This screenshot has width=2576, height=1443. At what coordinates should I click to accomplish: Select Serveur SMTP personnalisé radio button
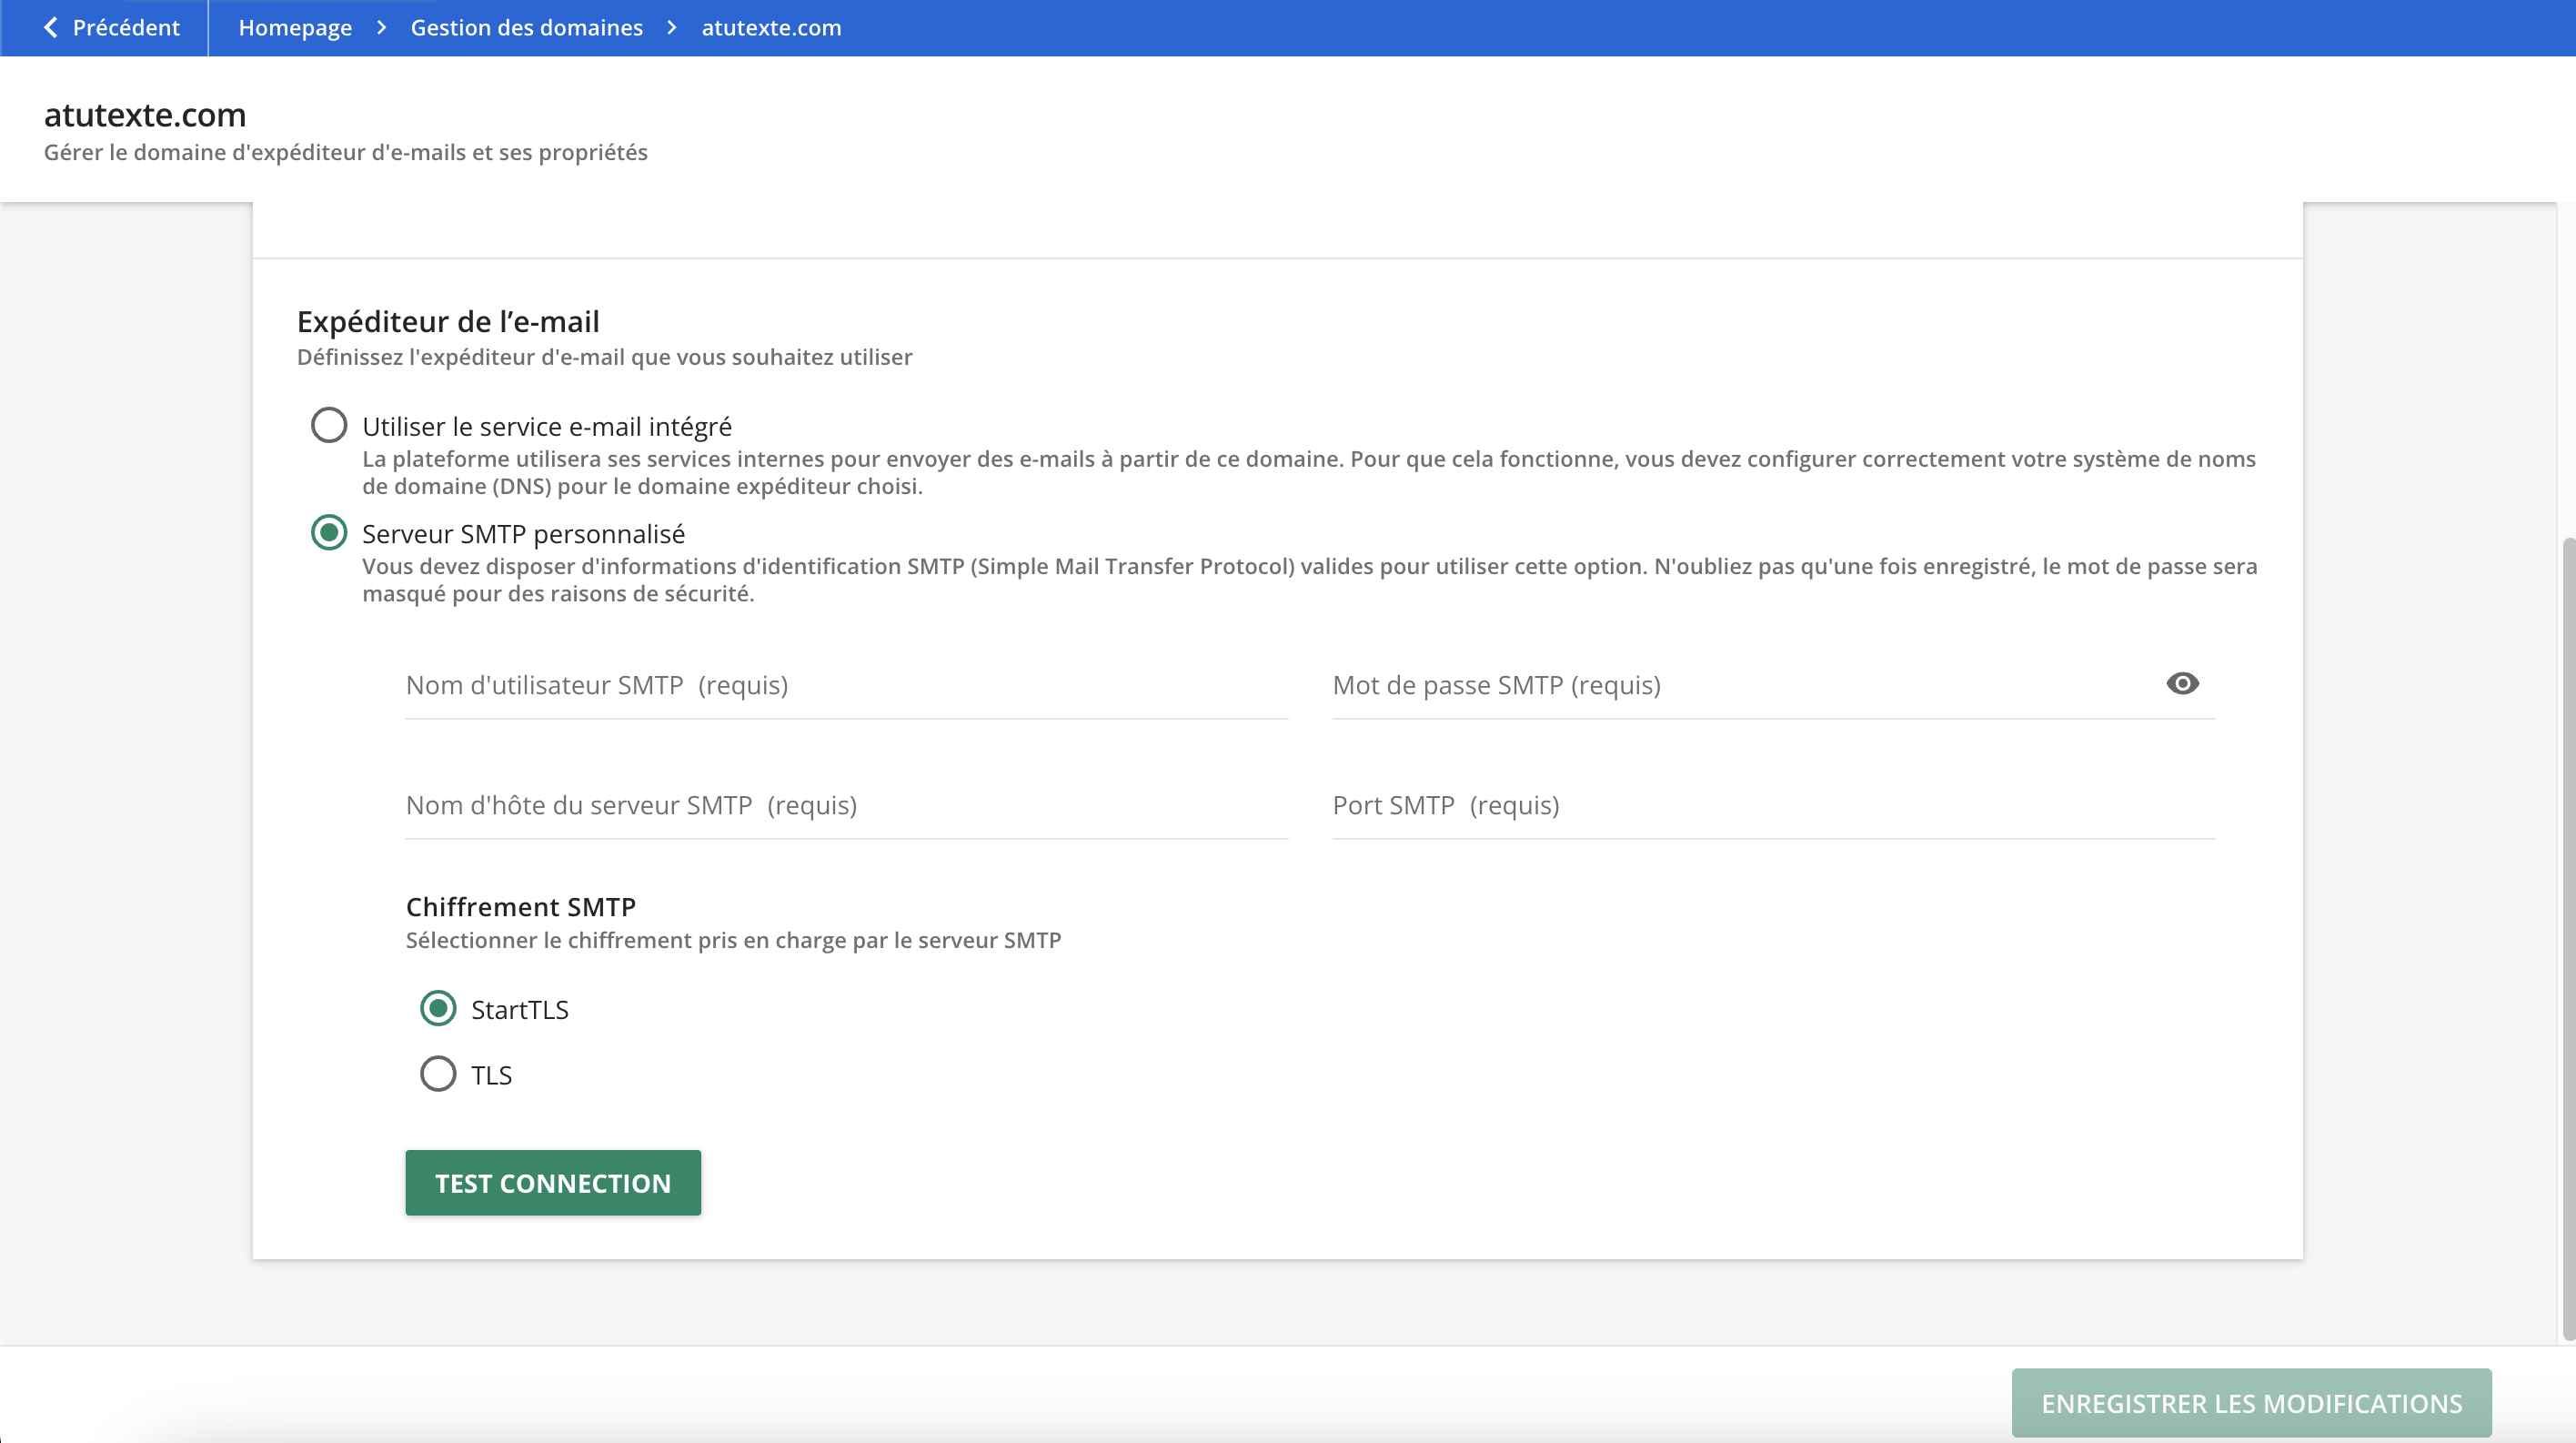[329, 532]
